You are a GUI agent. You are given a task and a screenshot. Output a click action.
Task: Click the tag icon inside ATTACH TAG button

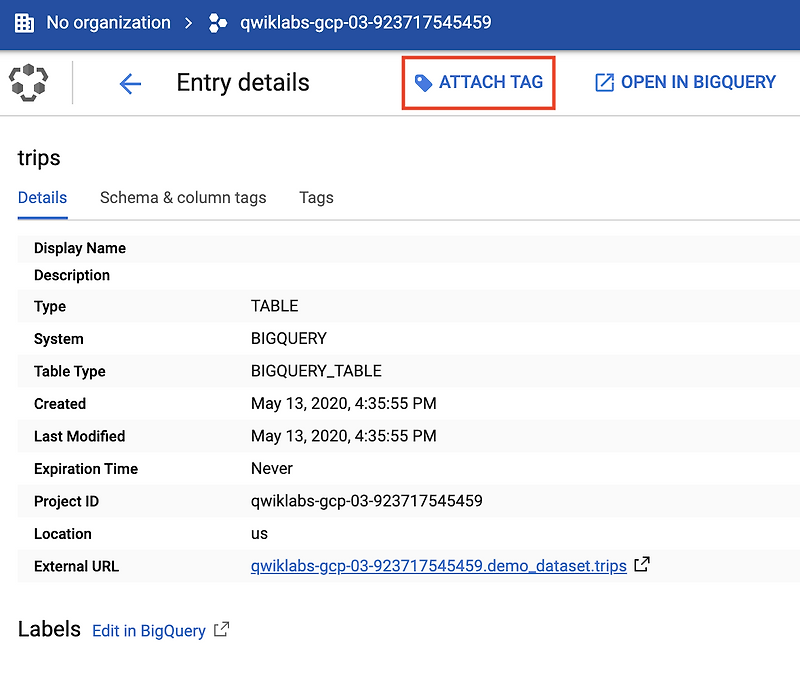pyautogui.click(x=422, y=82)
